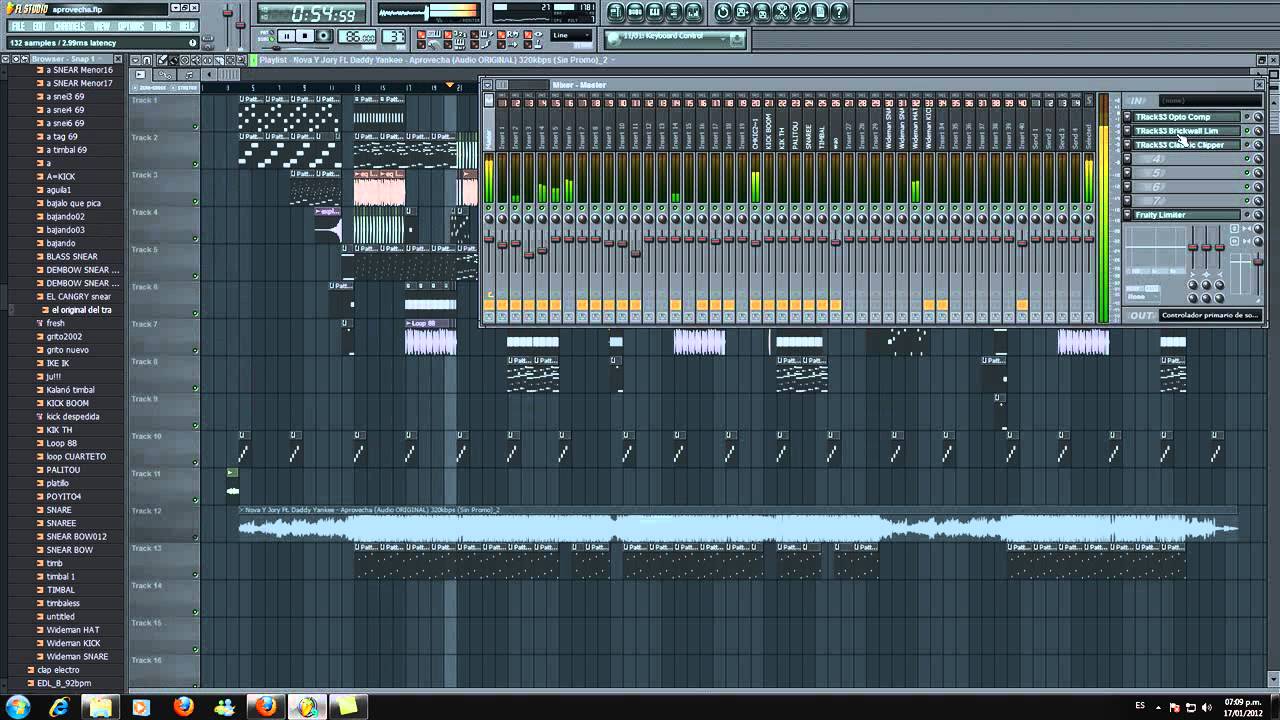The image size is (1280, 720).
Task: Open the TRackS3 Opto Comp plugin
Action: pyautogui.click(x=1187, y=117)
